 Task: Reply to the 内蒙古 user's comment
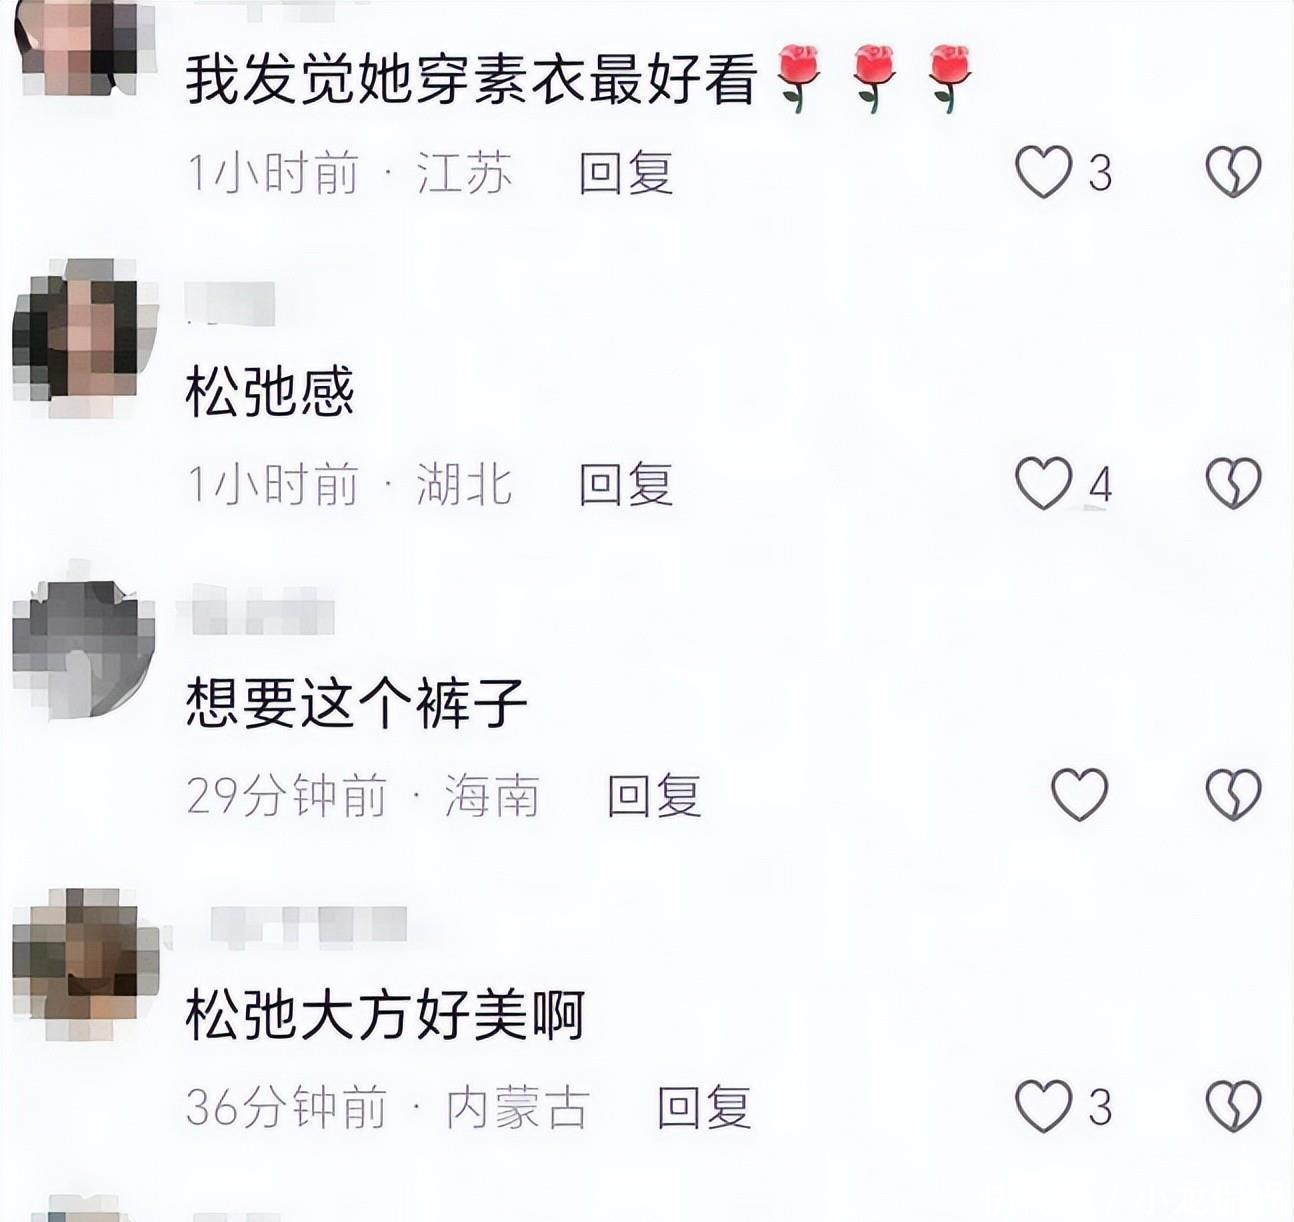click(x=704, y=1107)
